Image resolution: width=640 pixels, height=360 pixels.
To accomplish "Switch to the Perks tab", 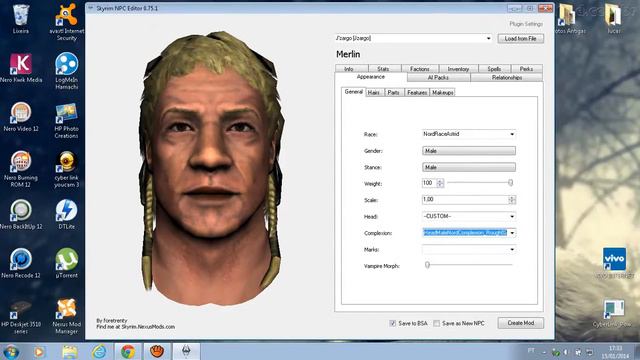I will 527,69.
